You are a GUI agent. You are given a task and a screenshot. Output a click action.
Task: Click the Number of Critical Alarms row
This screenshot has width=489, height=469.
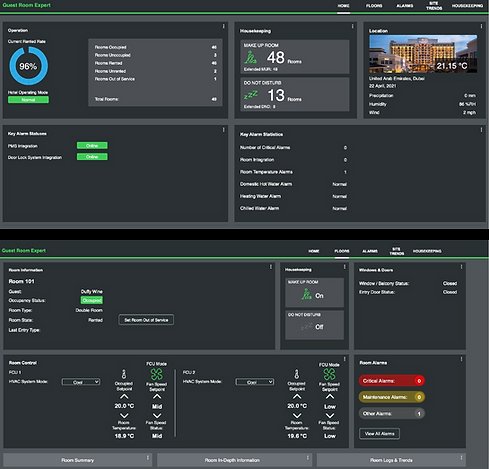click(x=293, y=148)
